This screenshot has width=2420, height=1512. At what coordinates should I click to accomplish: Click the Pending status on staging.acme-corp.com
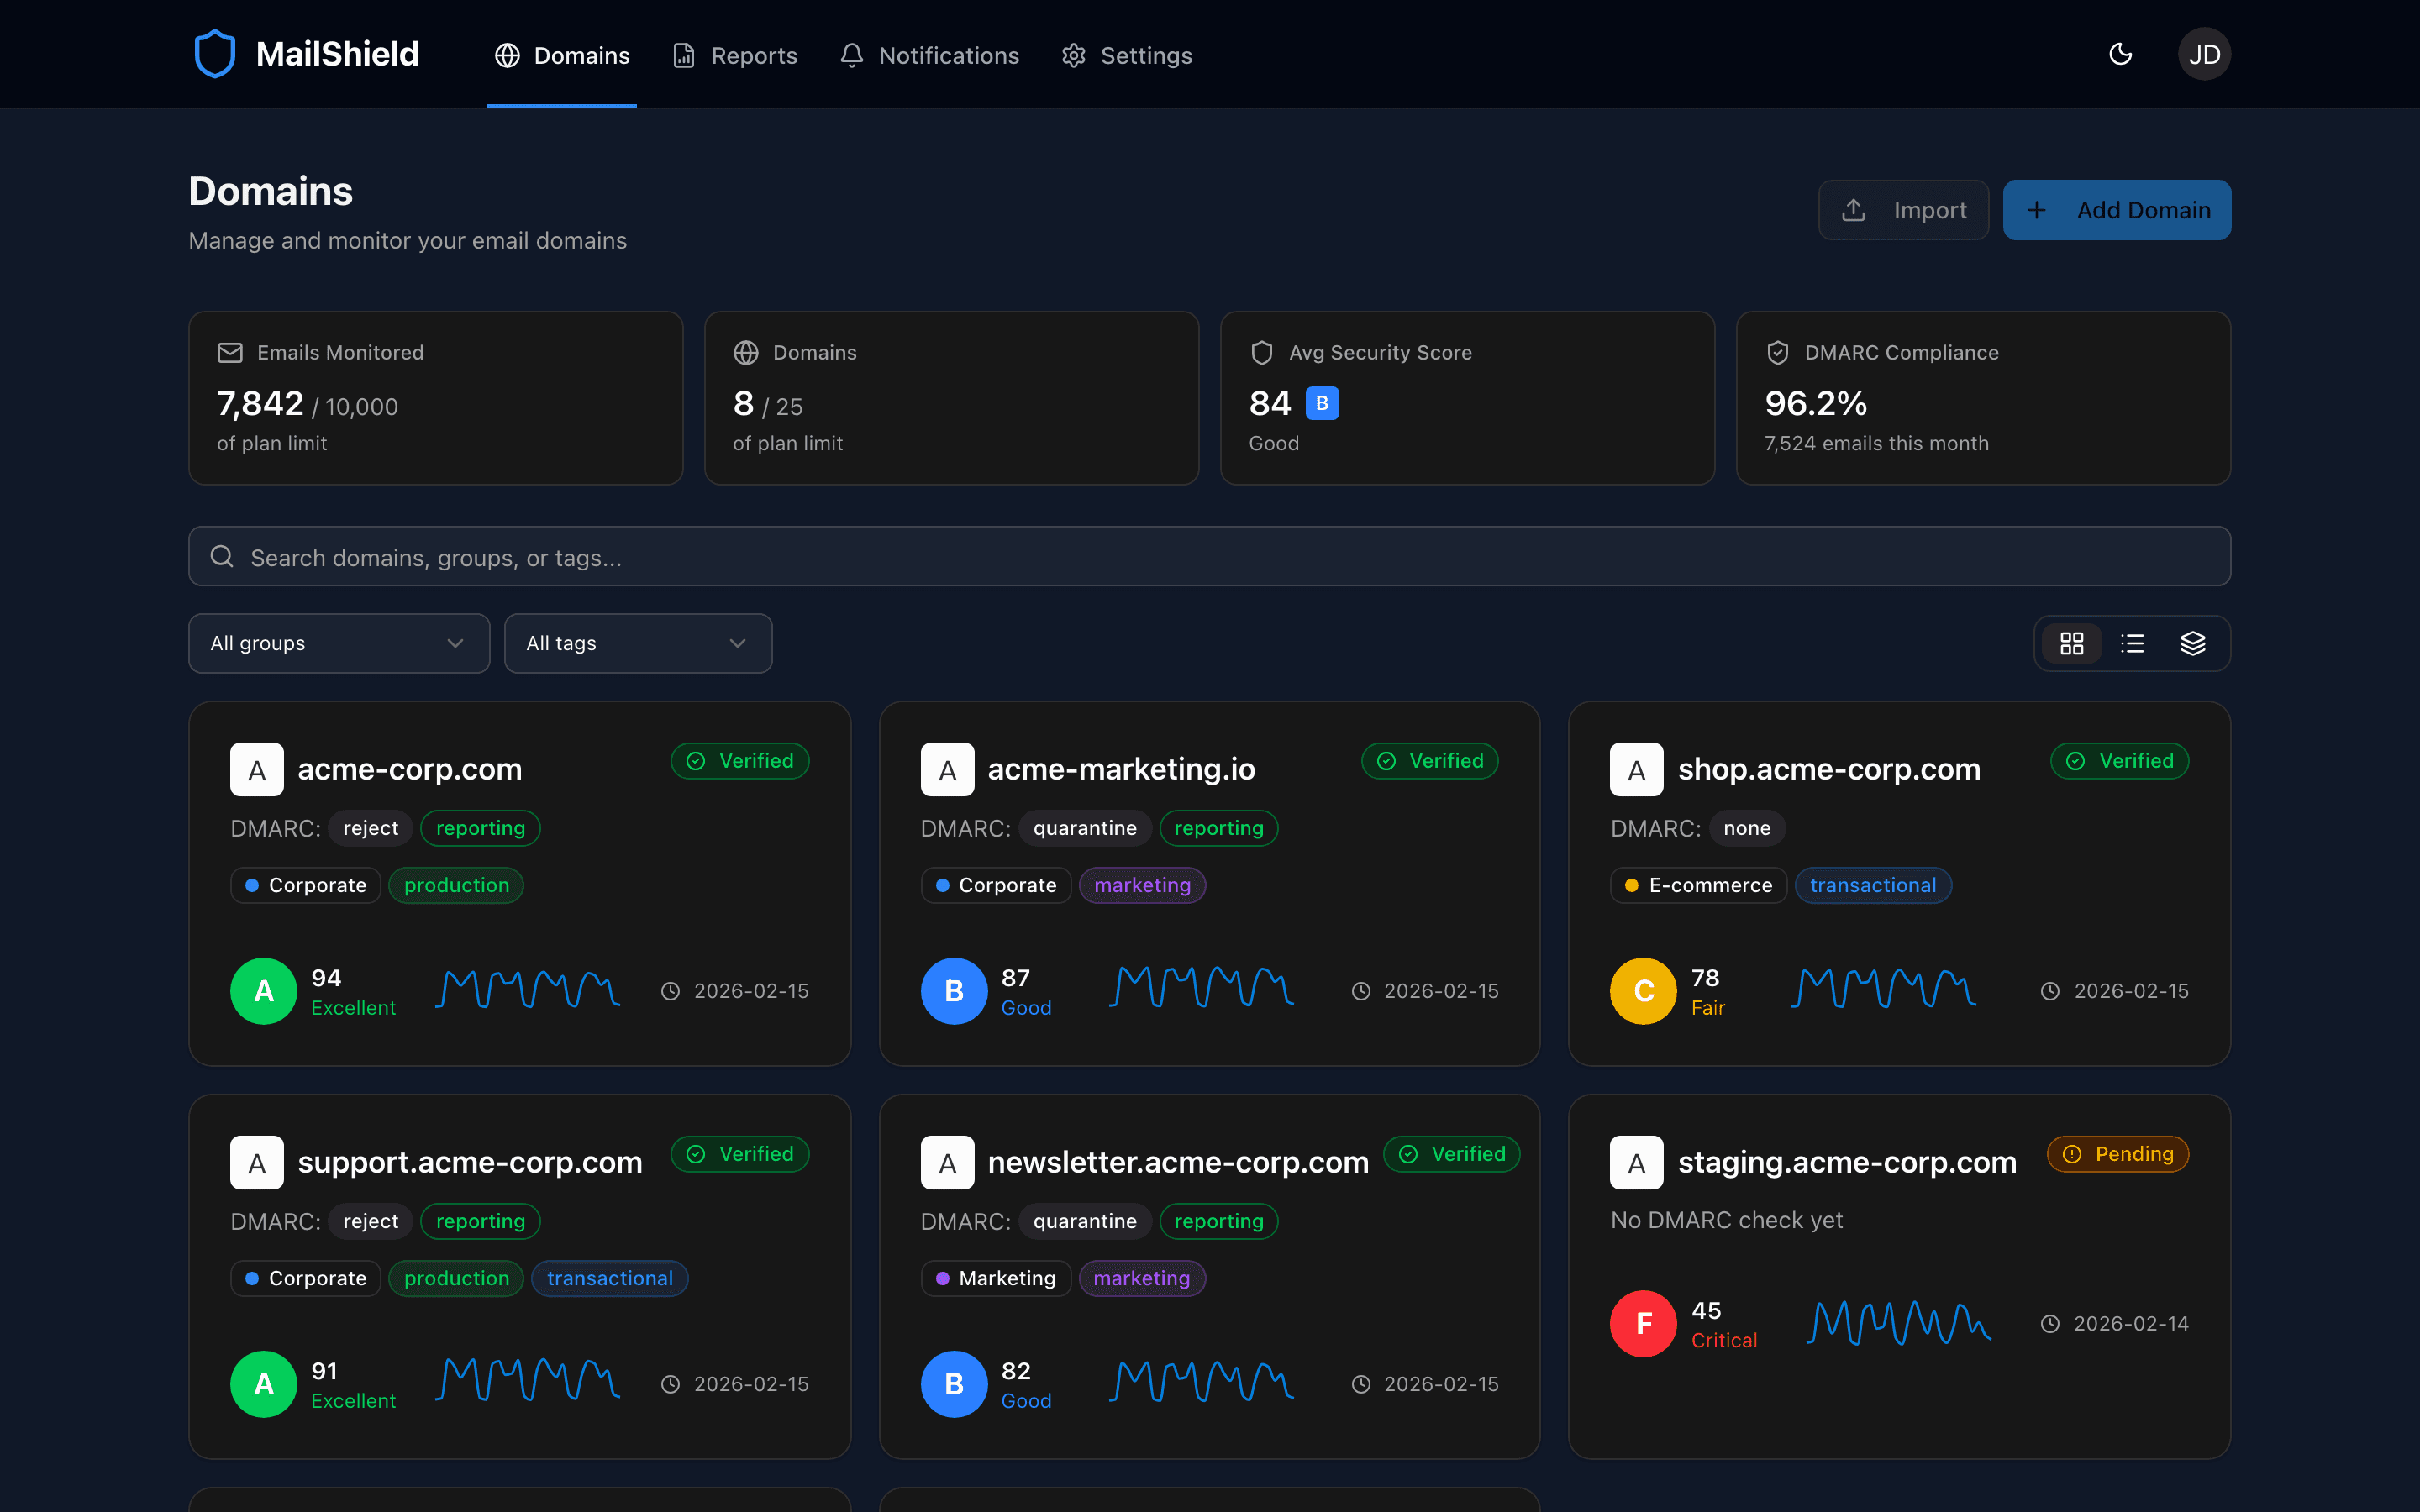(x=2117, y=1153)
